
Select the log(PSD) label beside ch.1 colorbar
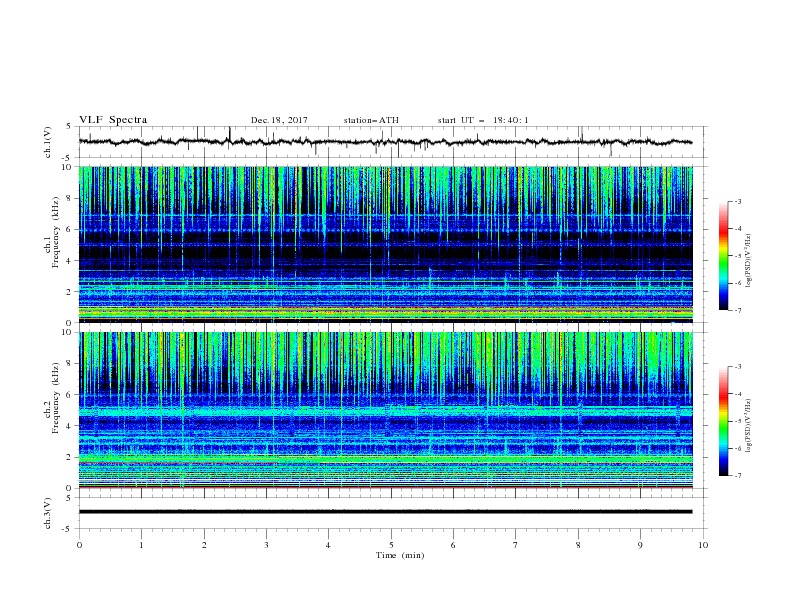point(748,261)
